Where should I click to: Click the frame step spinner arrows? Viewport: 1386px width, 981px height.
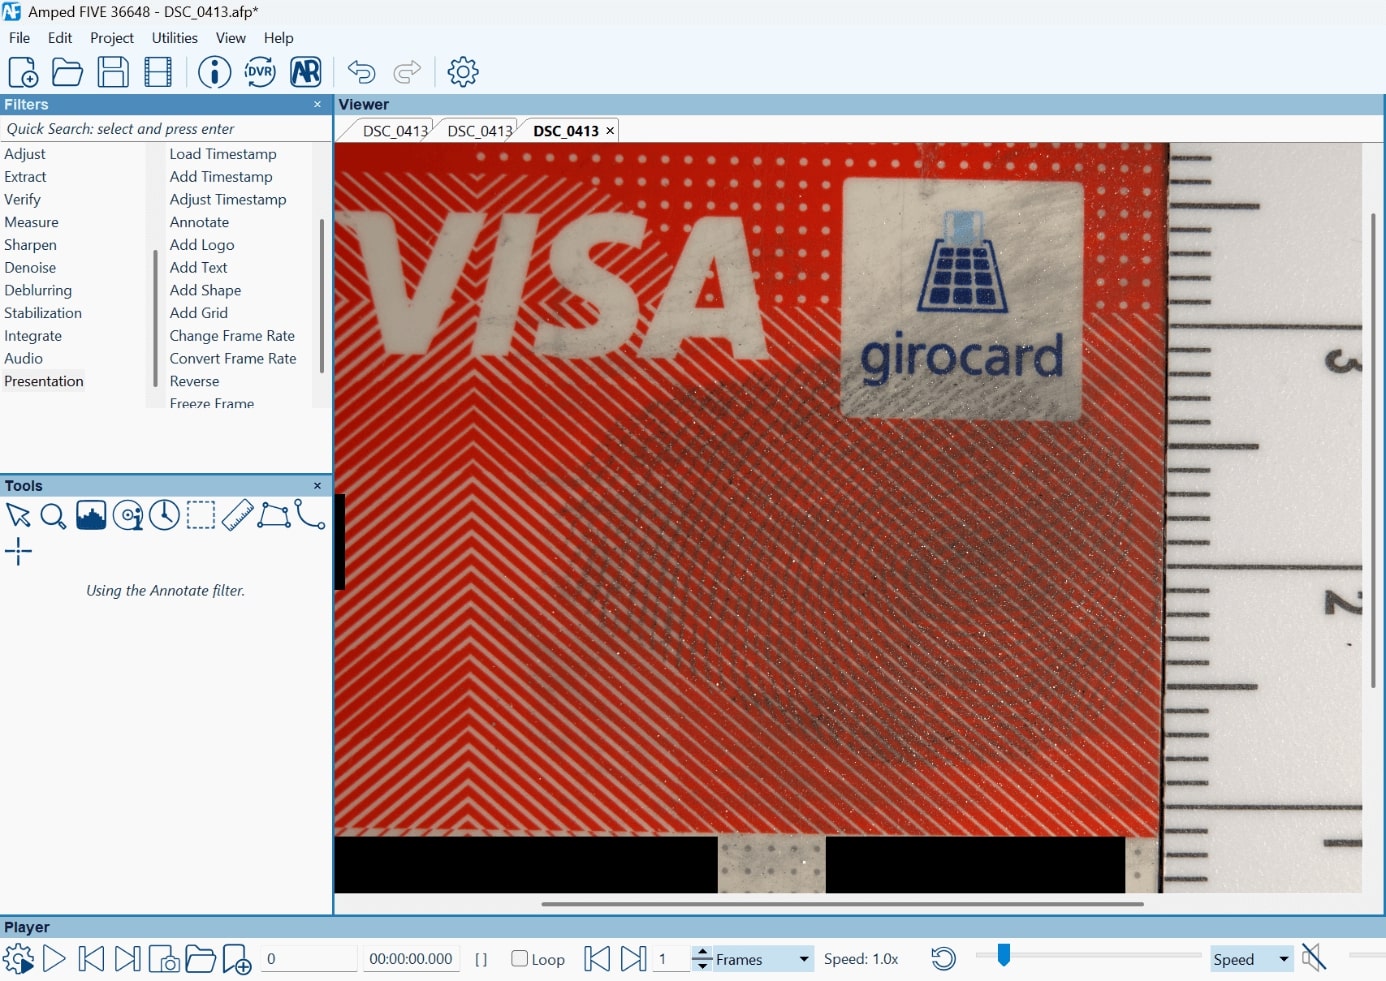[x=703, y=959]
